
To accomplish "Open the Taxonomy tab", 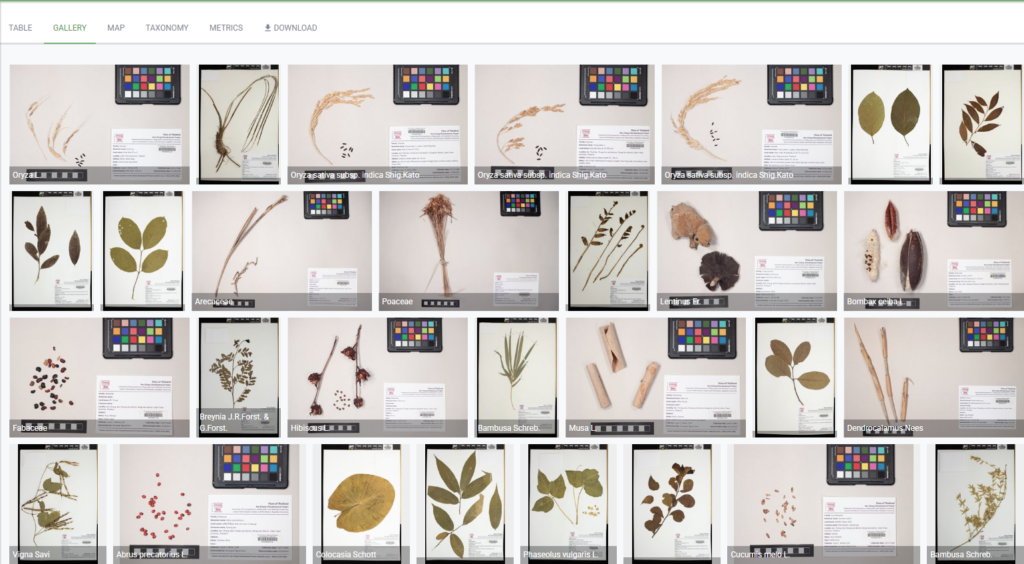I will point(167,27).
